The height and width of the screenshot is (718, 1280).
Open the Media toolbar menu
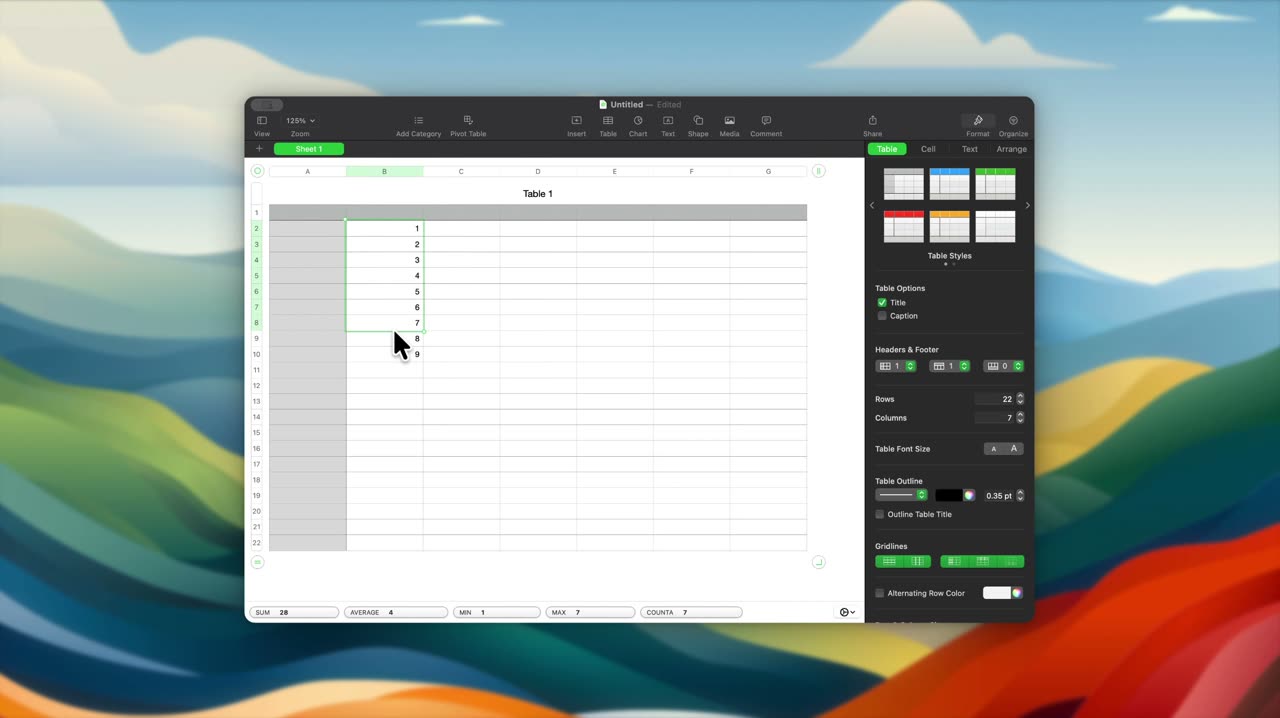[730, 121]
